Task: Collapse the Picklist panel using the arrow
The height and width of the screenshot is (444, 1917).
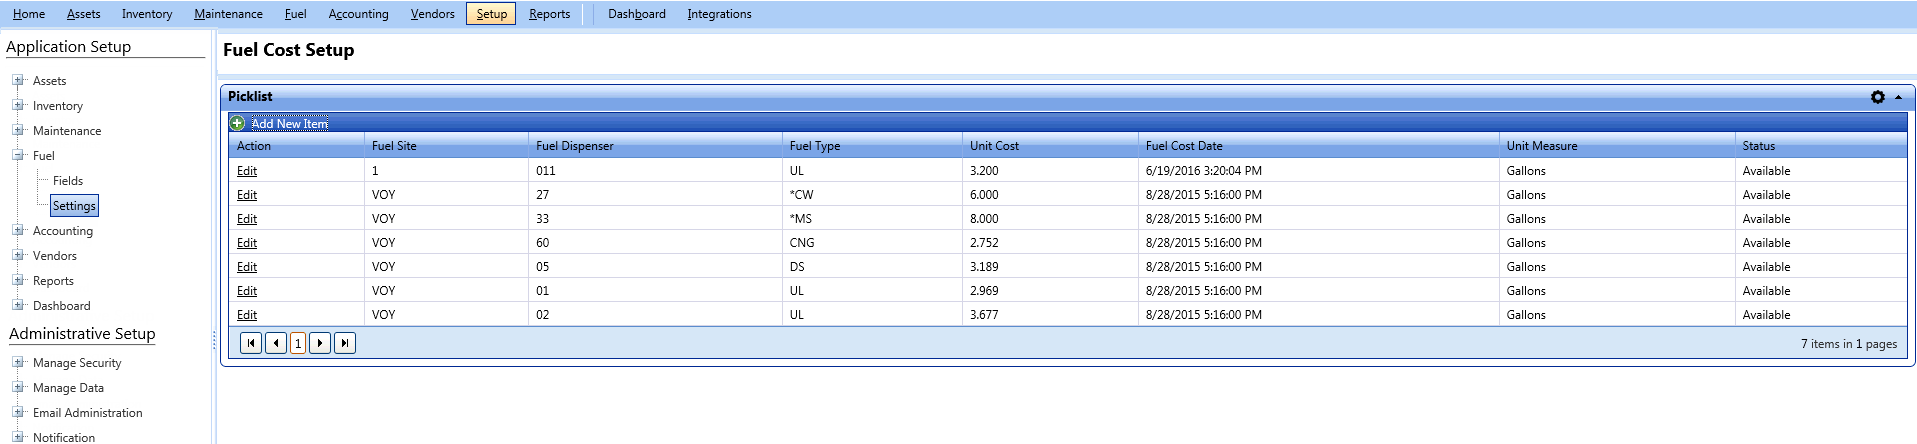Action: pos(1898,97)
